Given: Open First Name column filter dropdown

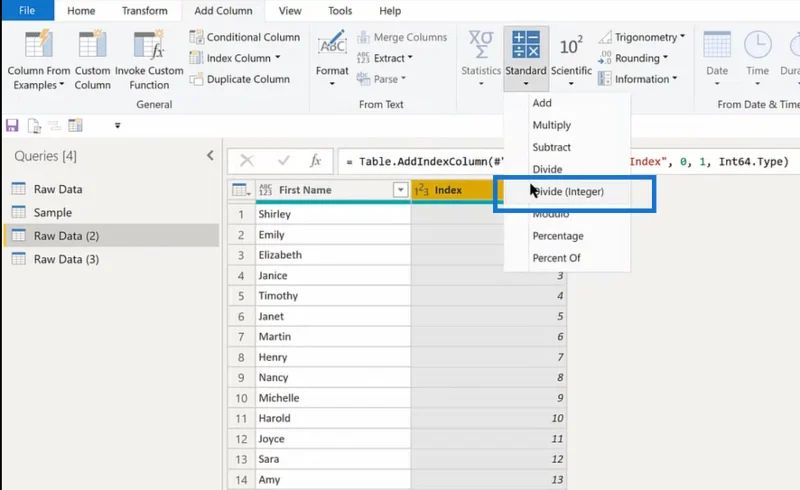Looking at the screenshot, I should 401,190.
